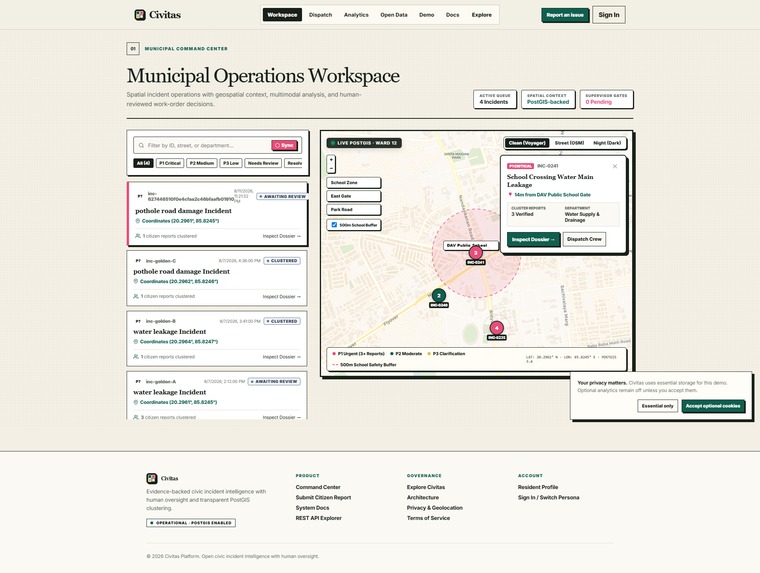Click the Sync button
760x573 pixels.
(x=285, y=145)
